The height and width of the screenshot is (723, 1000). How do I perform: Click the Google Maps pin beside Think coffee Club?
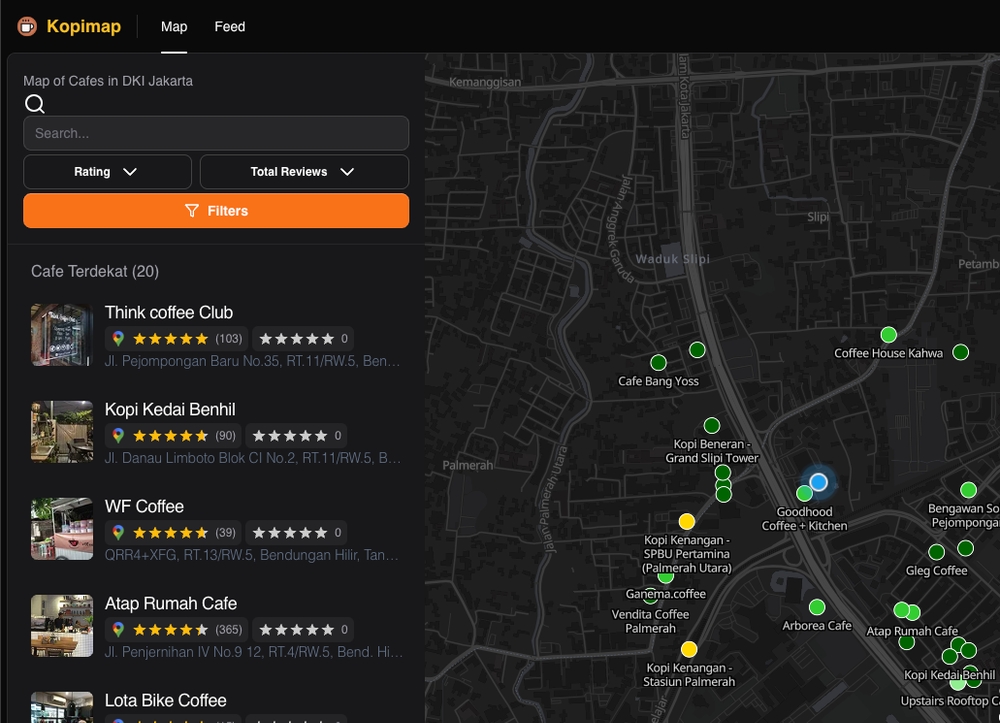pos(120,338)
